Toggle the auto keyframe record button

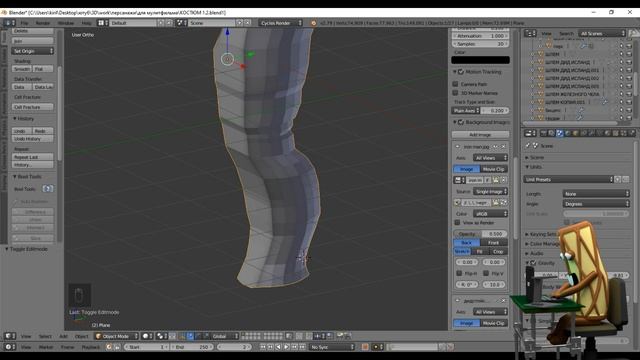tap(365, 347)
